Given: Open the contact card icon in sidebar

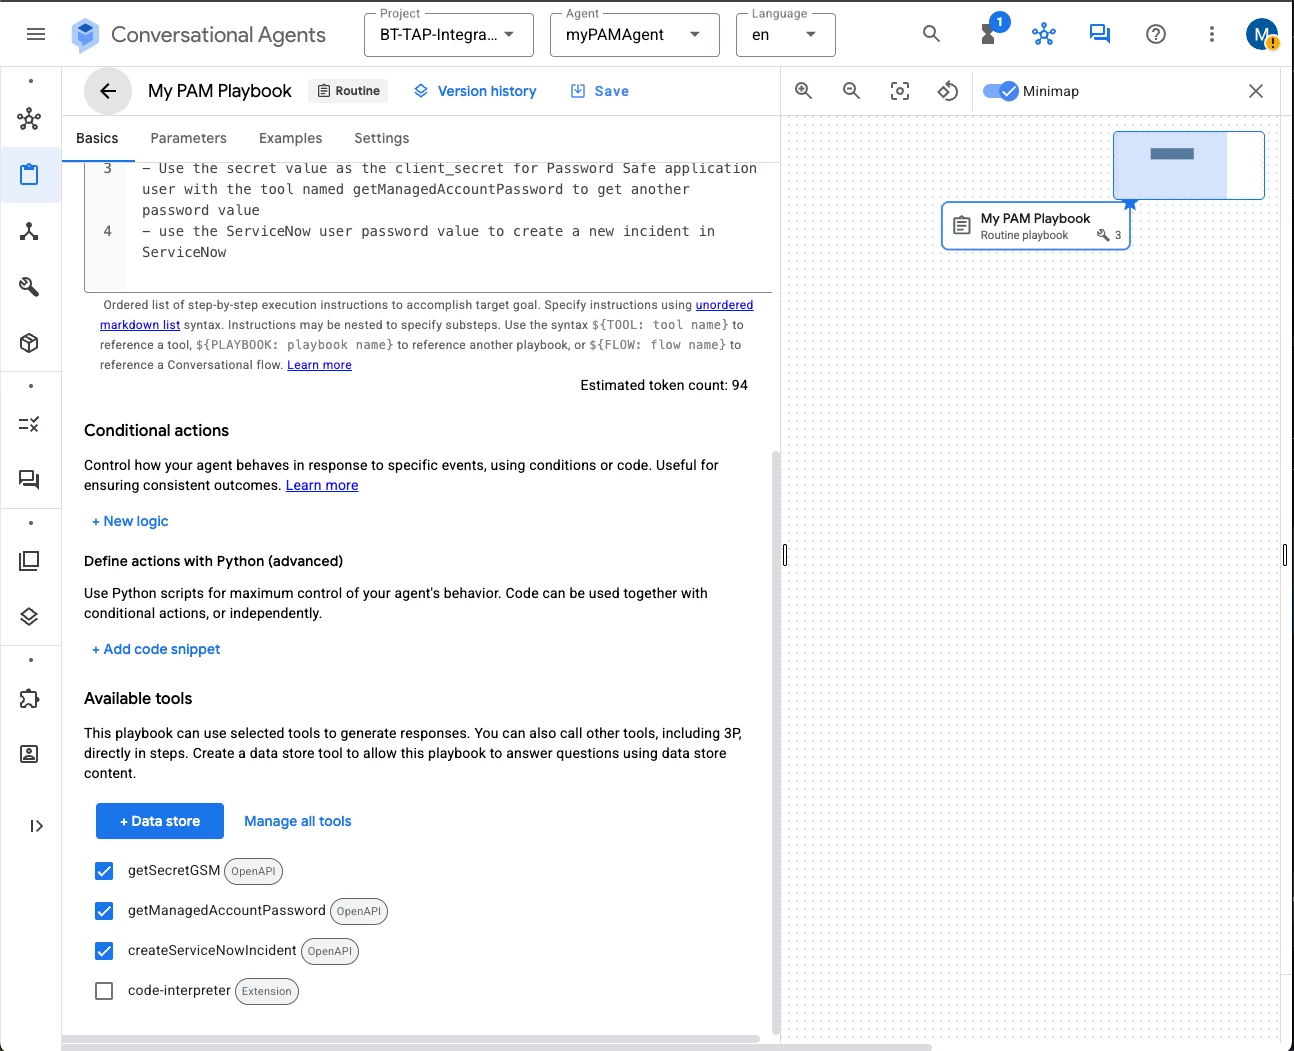Looking at the screenshot, I should pos(29,754).
